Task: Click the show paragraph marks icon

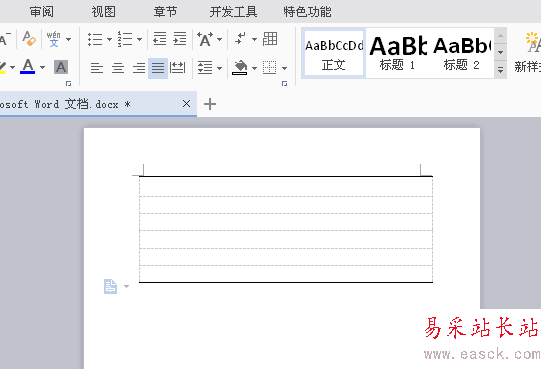Action: click(240, 38)
